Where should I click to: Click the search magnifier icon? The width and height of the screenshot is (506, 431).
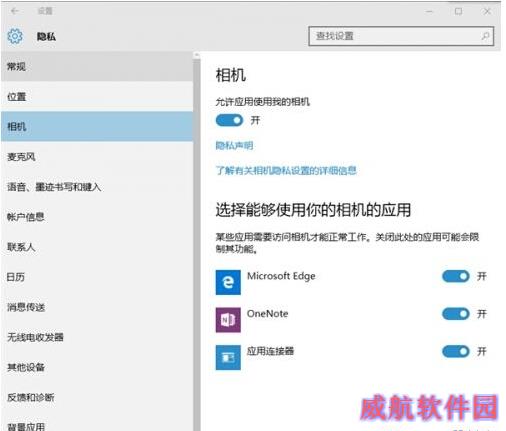click(x=485, y=36)
